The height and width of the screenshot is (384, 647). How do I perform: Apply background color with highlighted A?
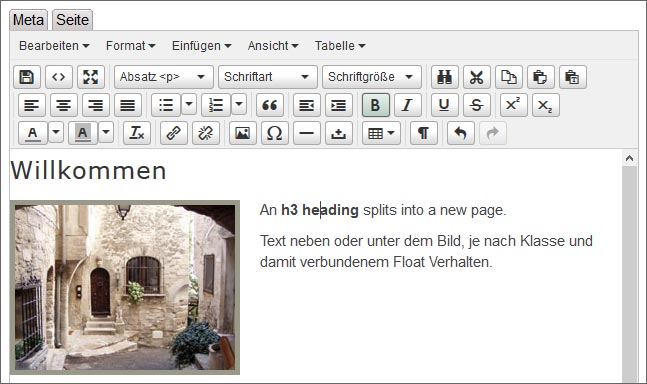tap(83, 133)
